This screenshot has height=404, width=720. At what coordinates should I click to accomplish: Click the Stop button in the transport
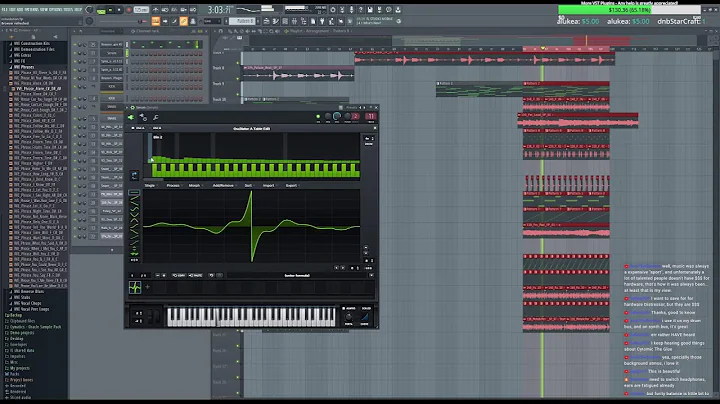pyautogui.click(x=118, y=10)
